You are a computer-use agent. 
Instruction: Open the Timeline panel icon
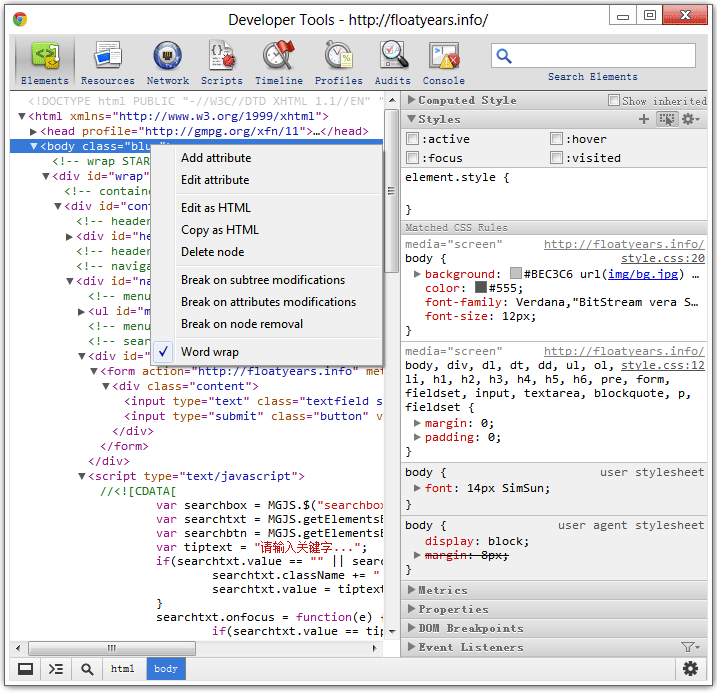(278, 55)
